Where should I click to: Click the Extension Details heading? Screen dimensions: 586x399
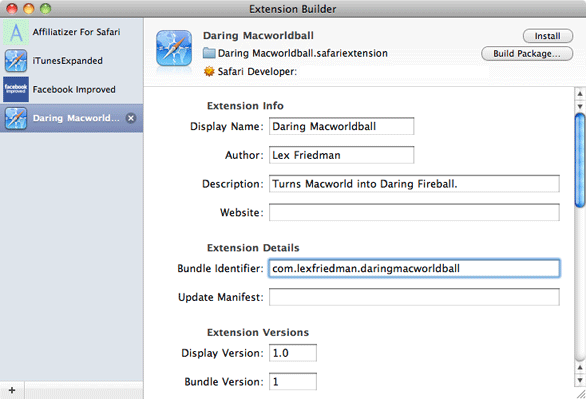253,248
